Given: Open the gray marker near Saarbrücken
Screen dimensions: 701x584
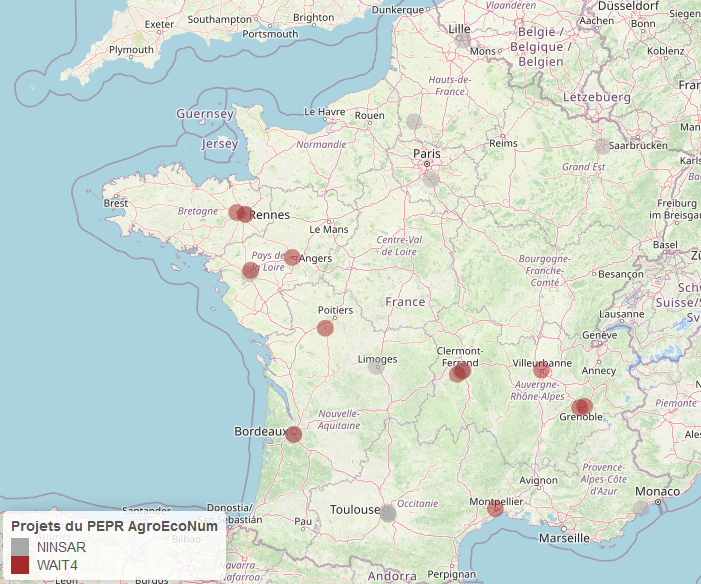Looking at the screenshot, I should pos(601,146).
